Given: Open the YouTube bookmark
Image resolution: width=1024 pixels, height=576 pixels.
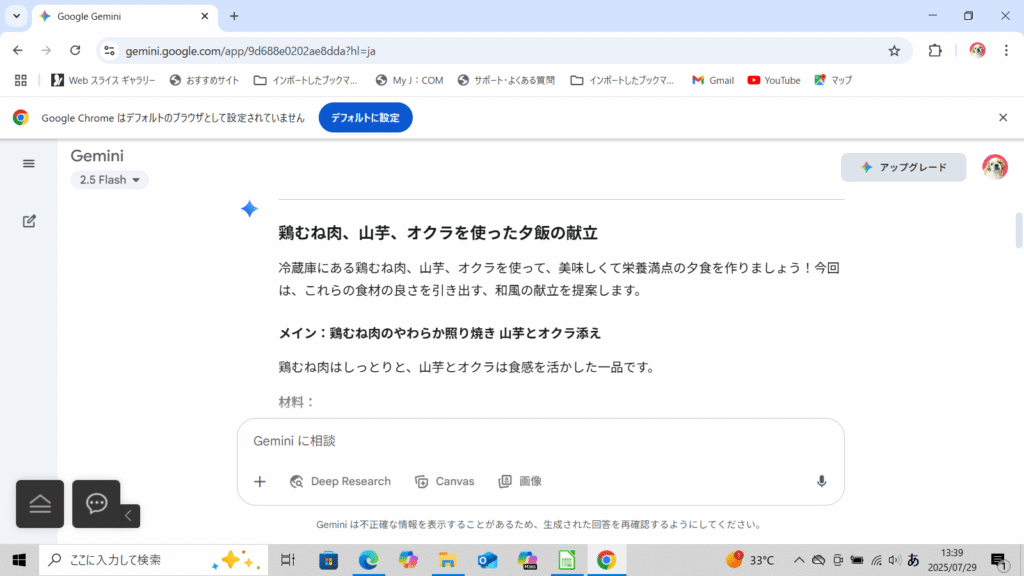Looking at the screenshot, I should 774,80.
